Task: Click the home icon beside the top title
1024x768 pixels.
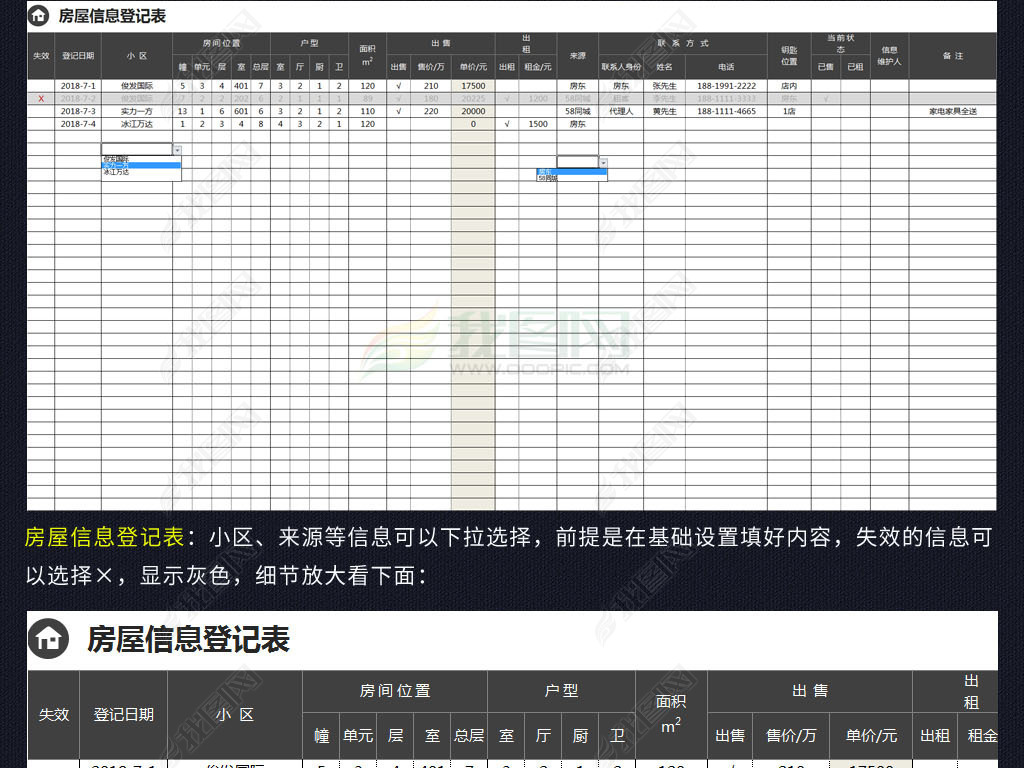Action: [39, 16]
